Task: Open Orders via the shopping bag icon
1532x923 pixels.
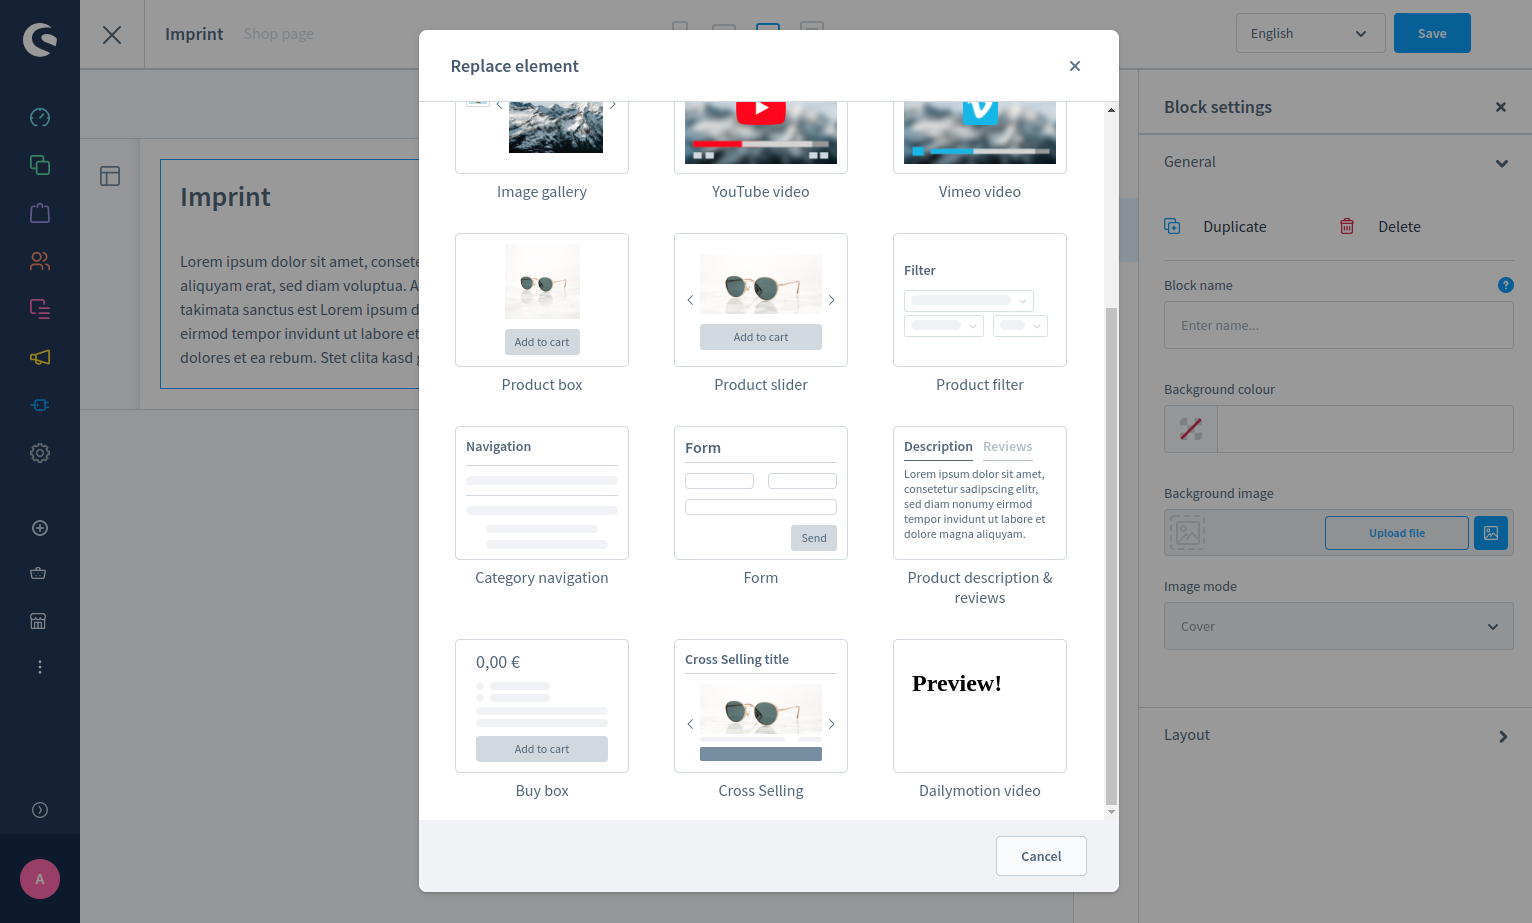Action: pos(40,212)
